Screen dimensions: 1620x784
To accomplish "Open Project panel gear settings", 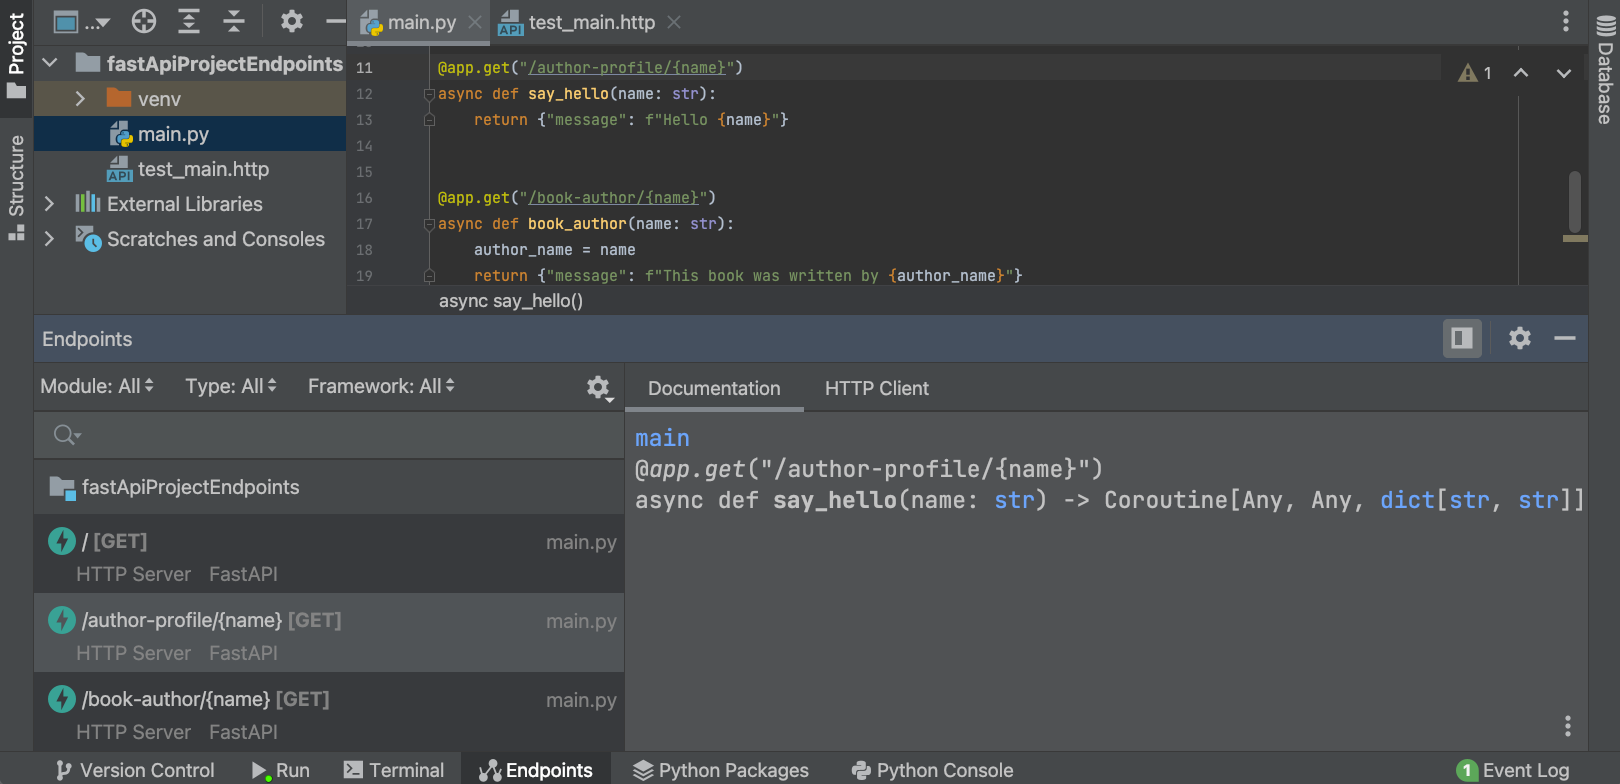I will 291,21.
